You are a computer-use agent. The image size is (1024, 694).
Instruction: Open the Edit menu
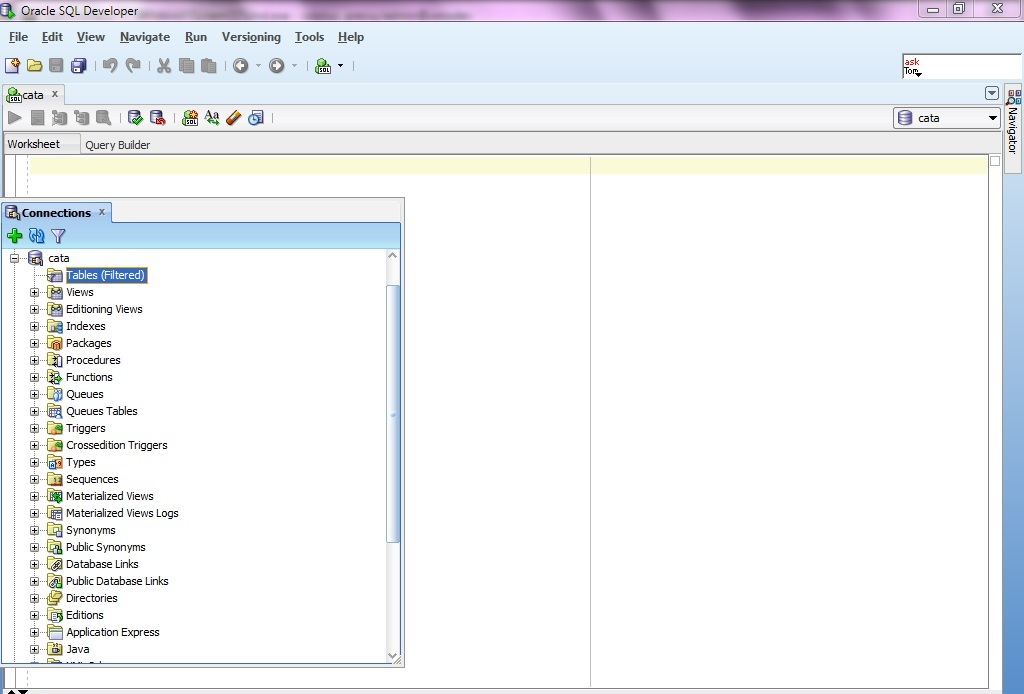click(52, 37)
